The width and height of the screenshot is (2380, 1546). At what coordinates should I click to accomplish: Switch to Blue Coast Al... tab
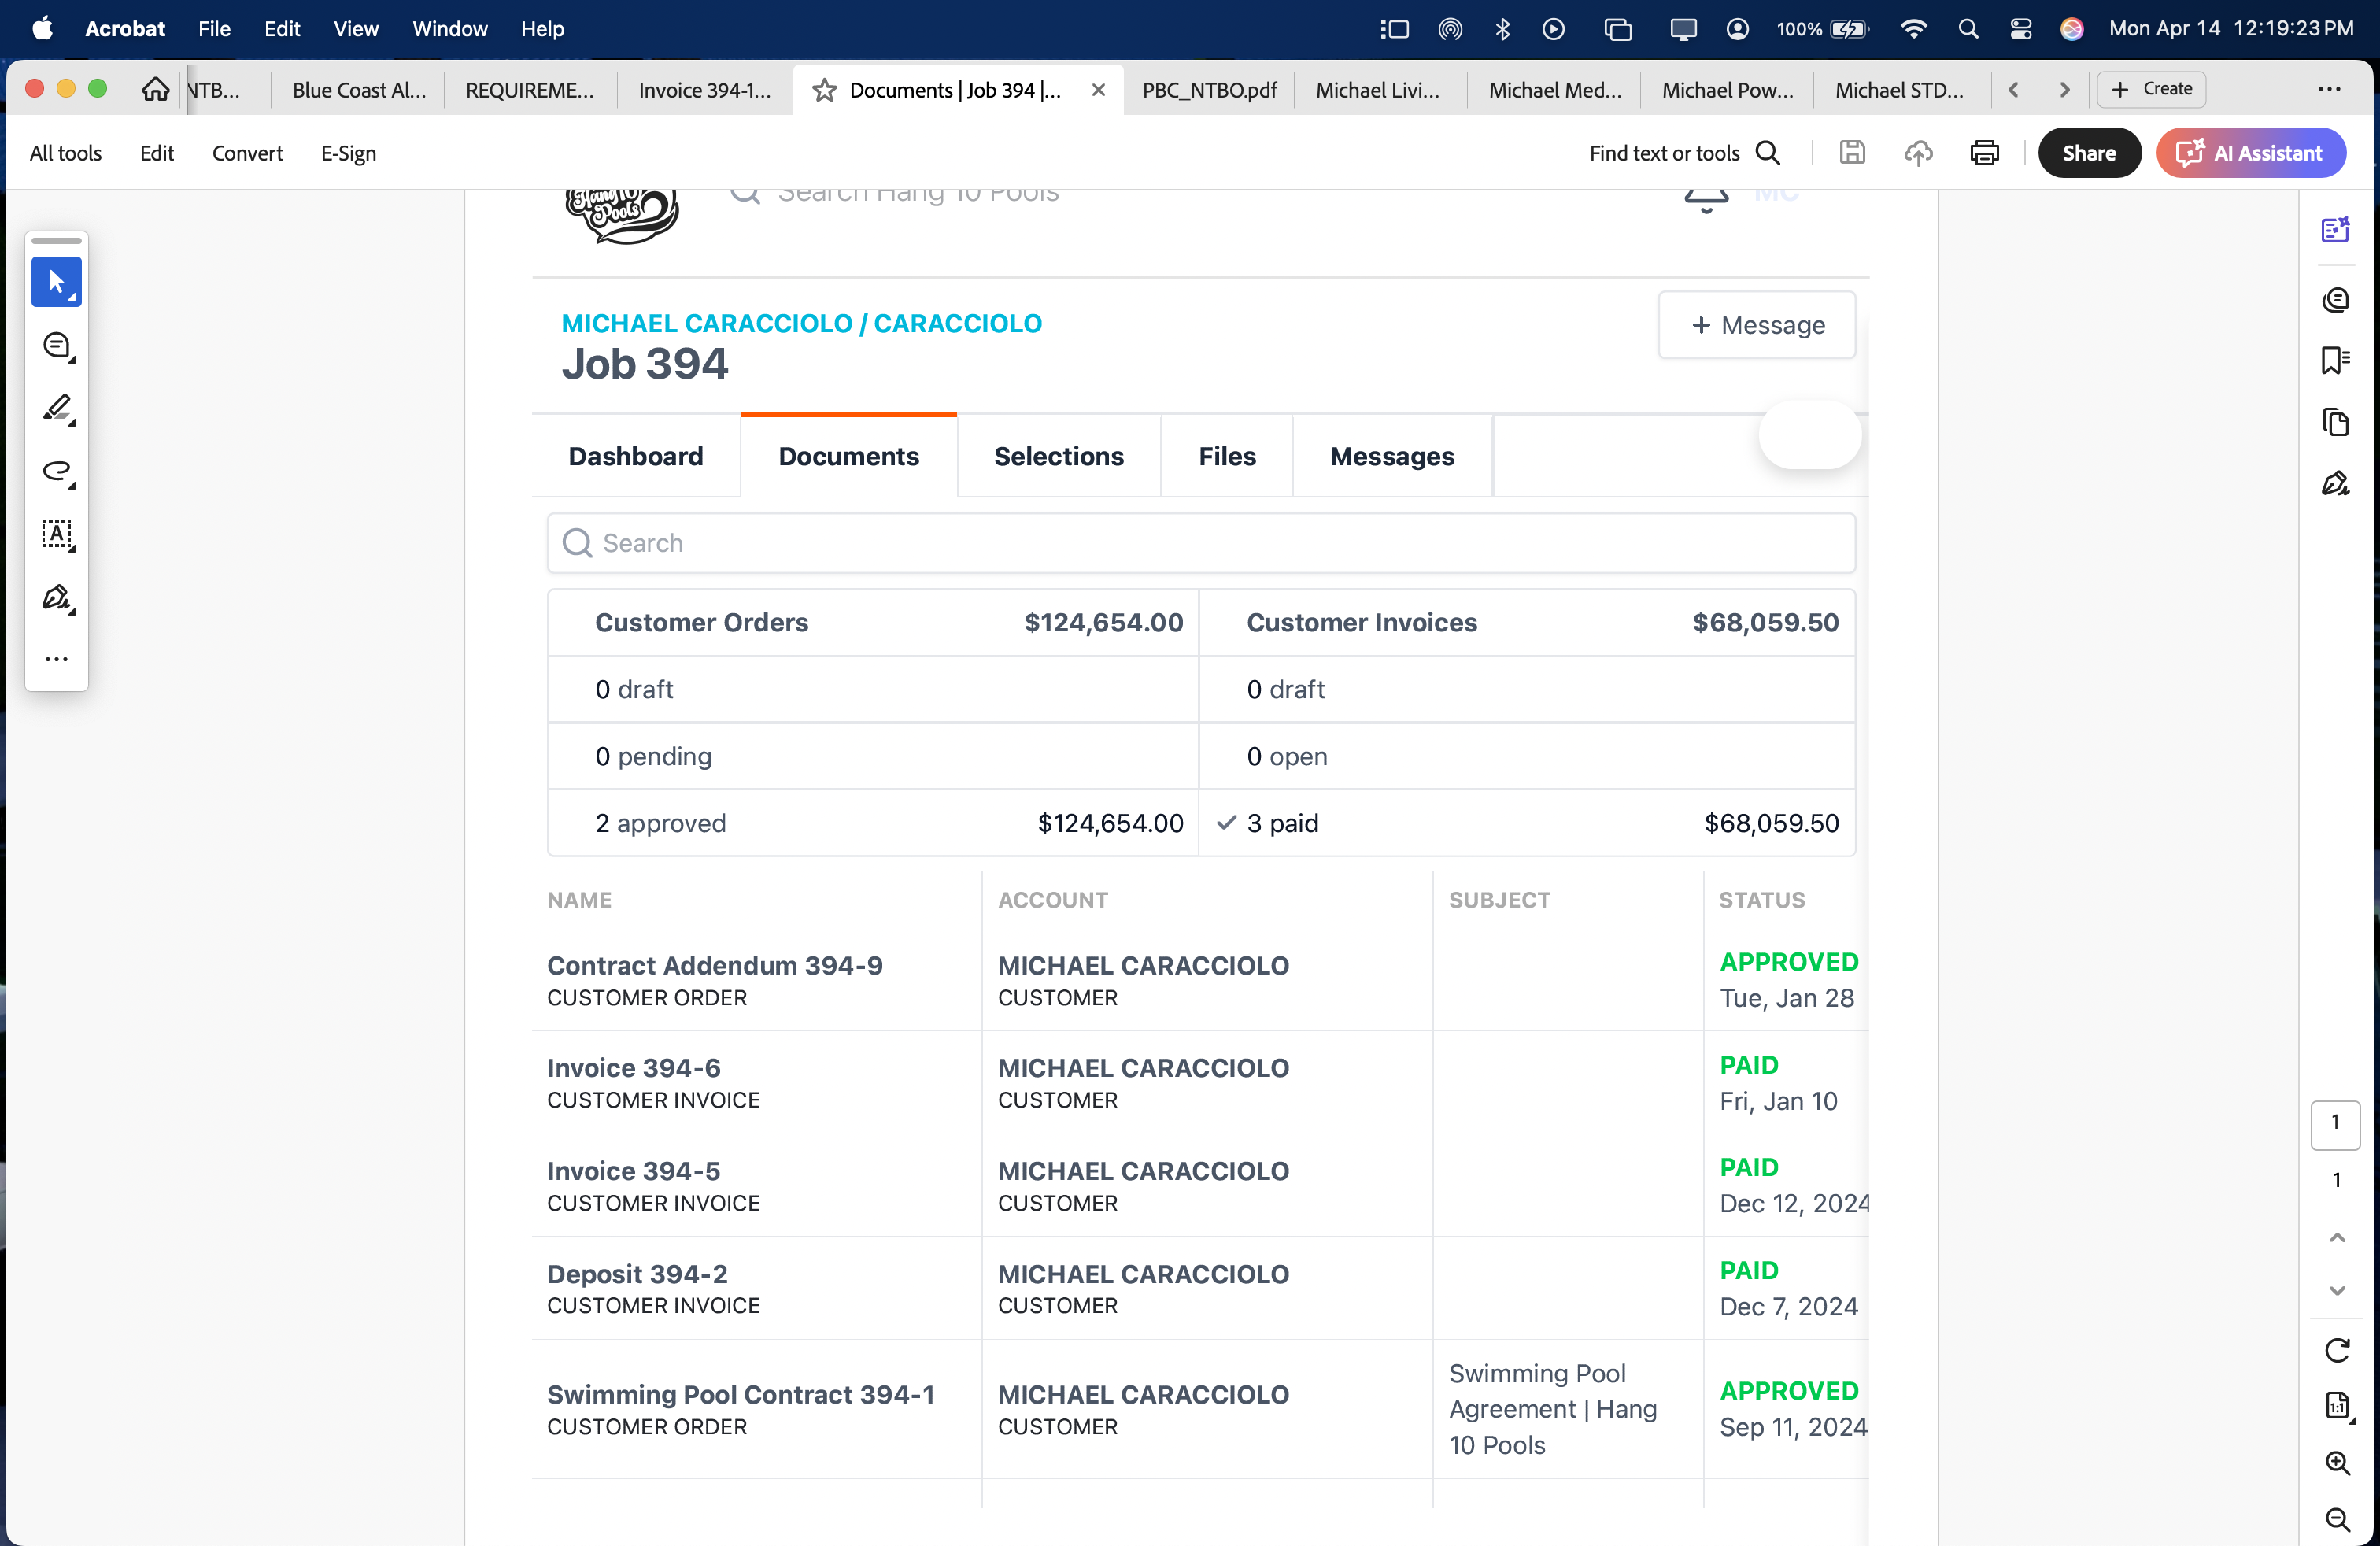359,90
